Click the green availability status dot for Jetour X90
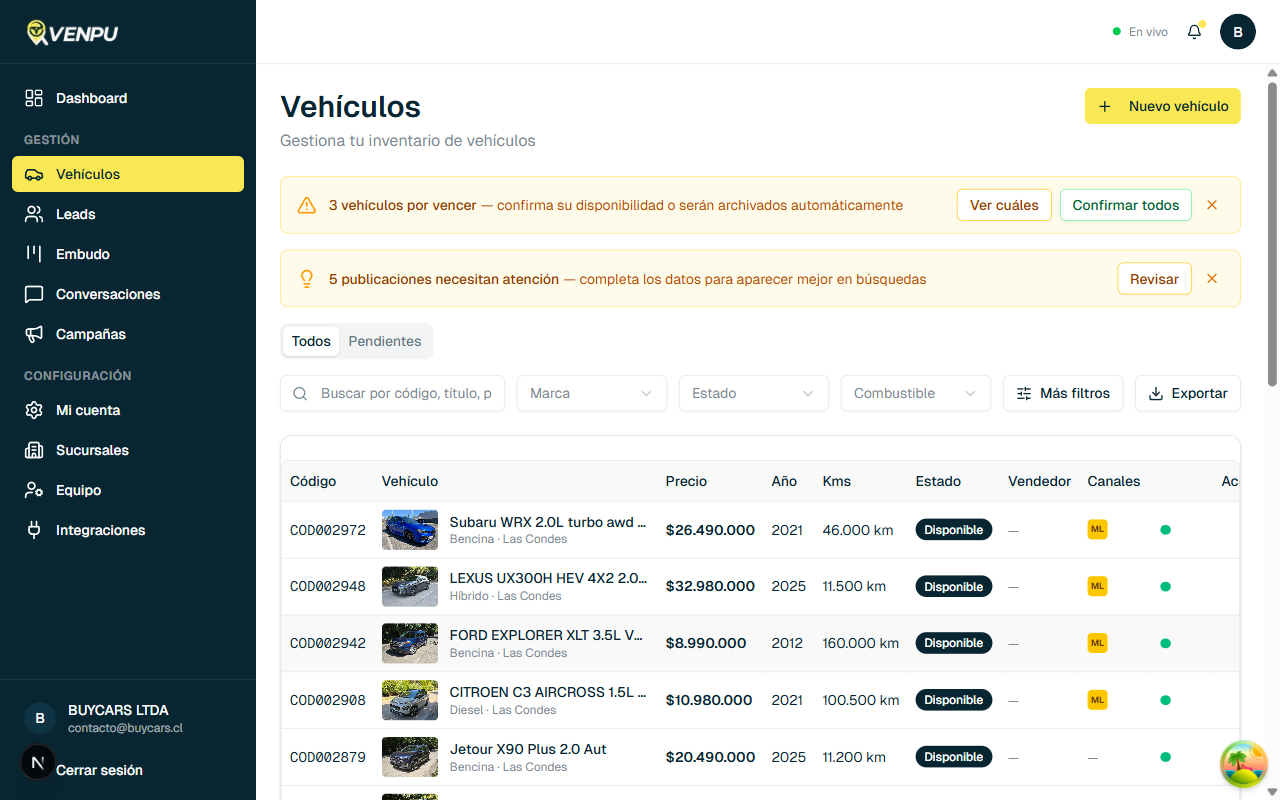 pos(1166,757)
